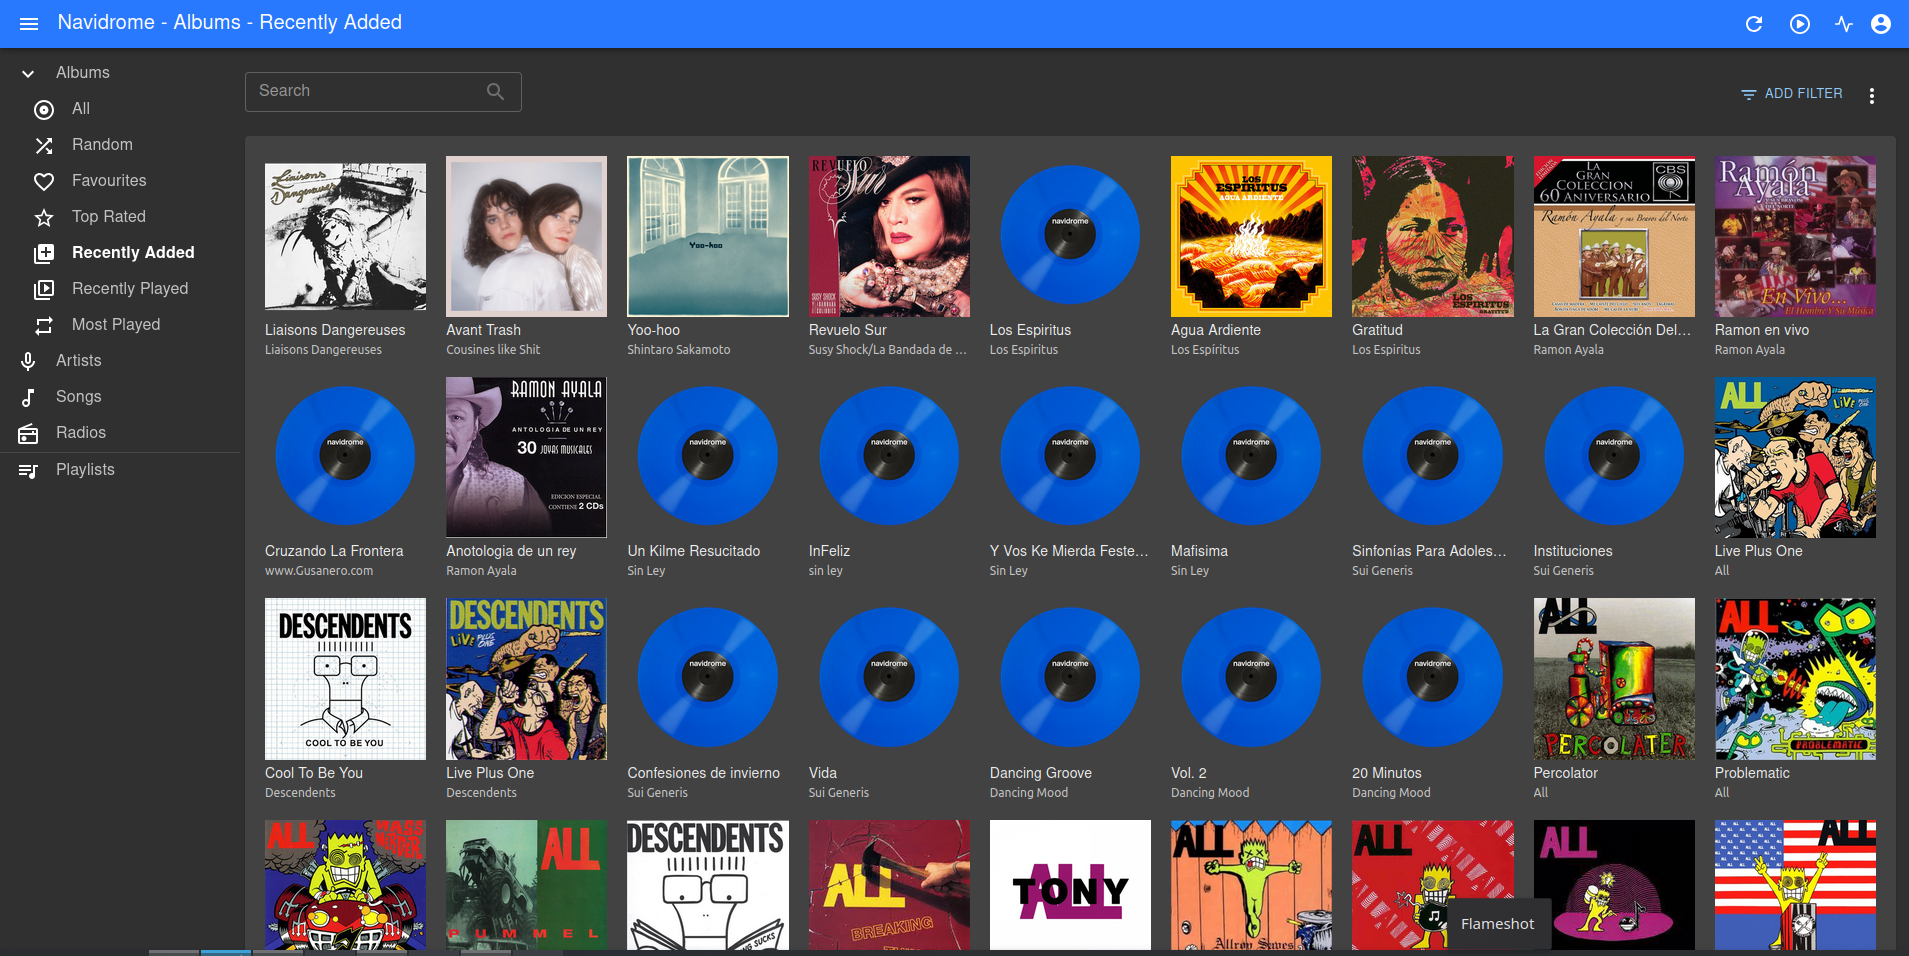Click the Favourites heart icon
This screenshot has height=956, width=1909.
coord(44,181)
